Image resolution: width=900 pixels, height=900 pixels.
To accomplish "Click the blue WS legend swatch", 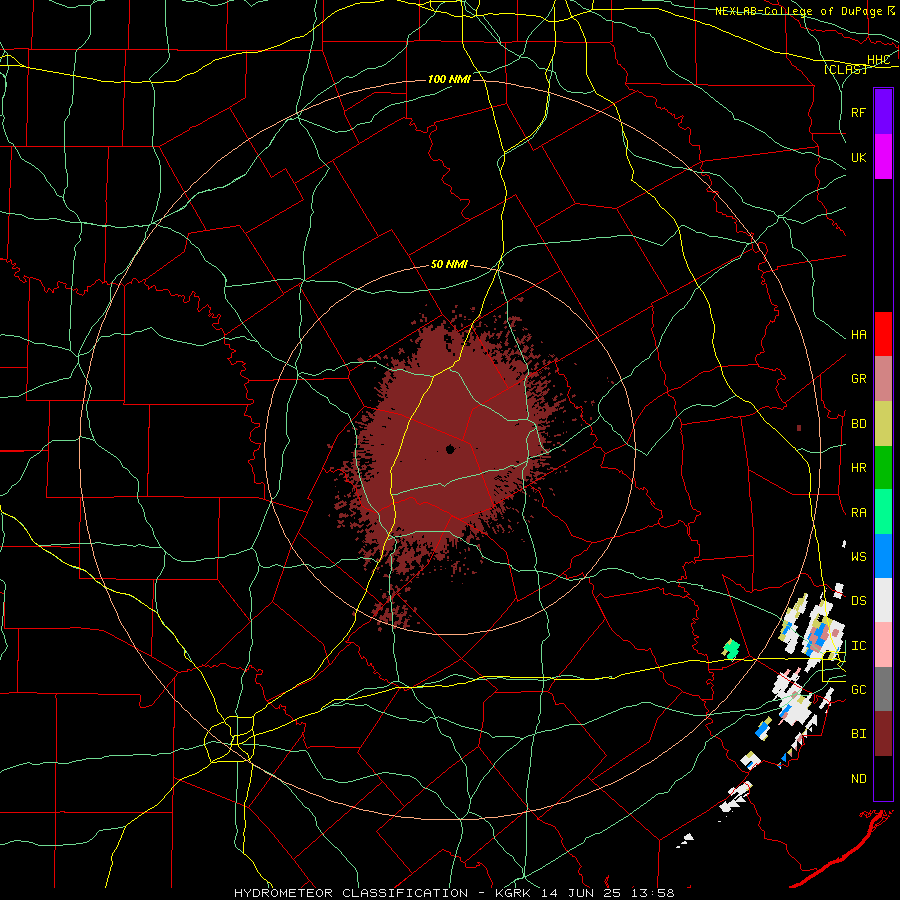I will coord(883,556).
